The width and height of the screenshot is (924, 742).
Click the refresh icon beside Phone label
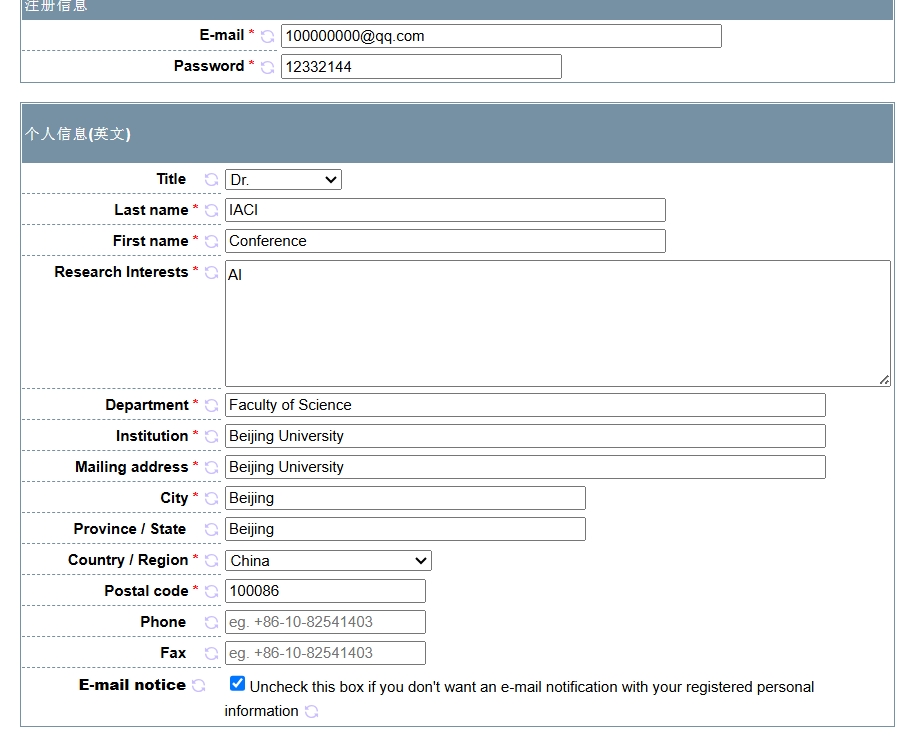[x=212, y=622]
